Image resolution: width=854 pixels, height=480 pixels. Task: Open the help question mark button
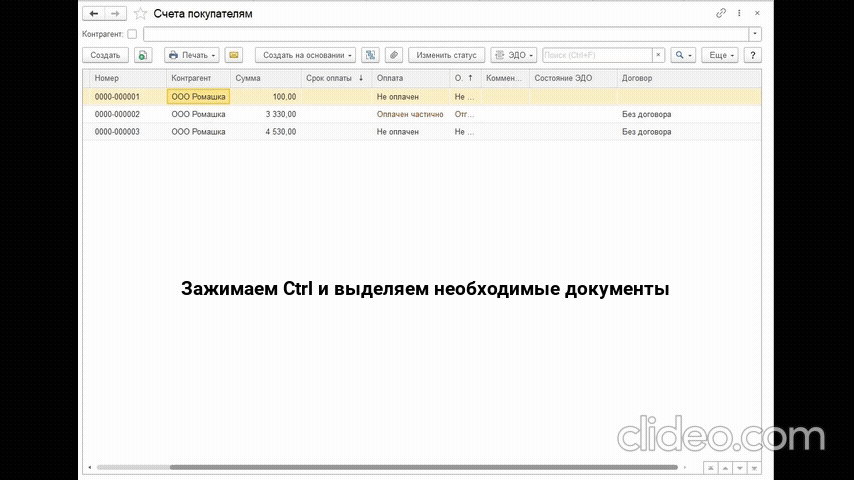(x=753, y=55)
